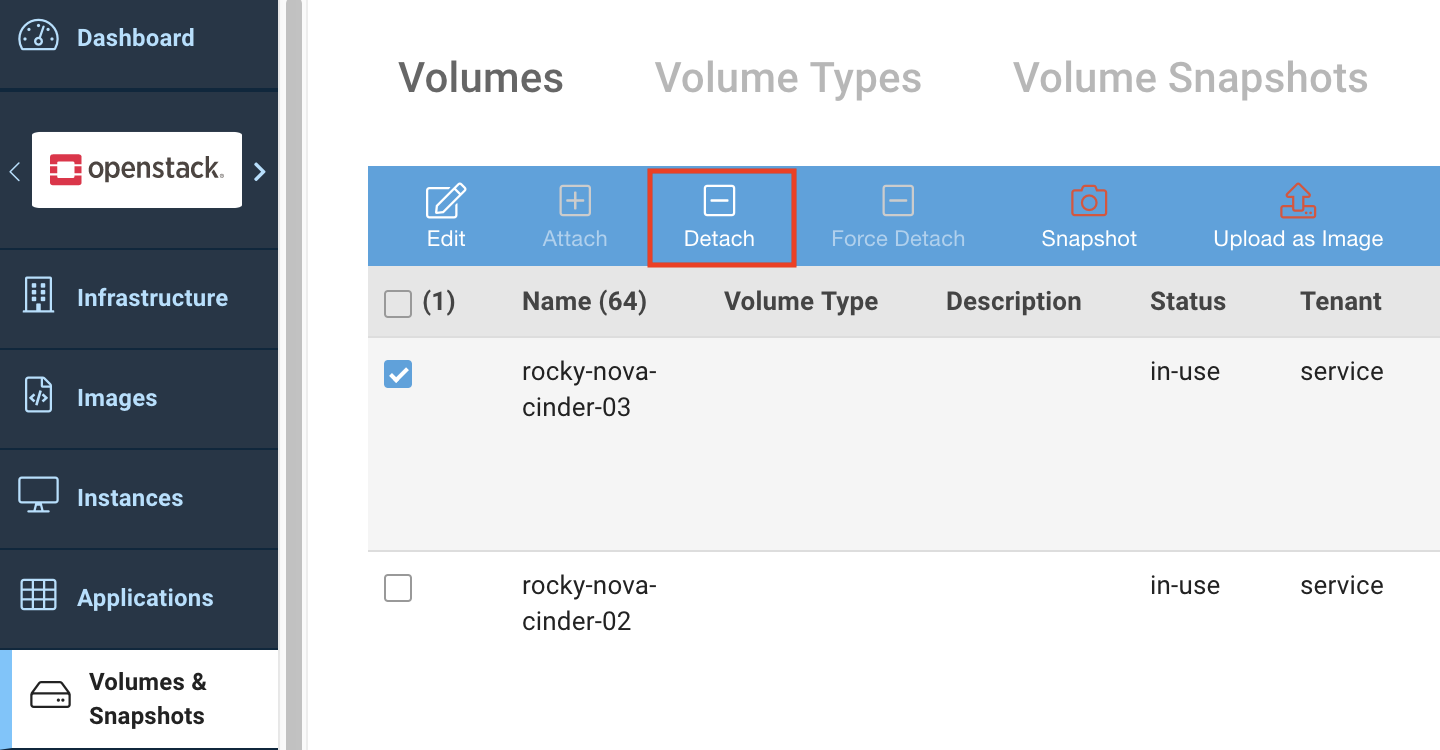Switch to the Volume Types tab

(x=787, y=78)
